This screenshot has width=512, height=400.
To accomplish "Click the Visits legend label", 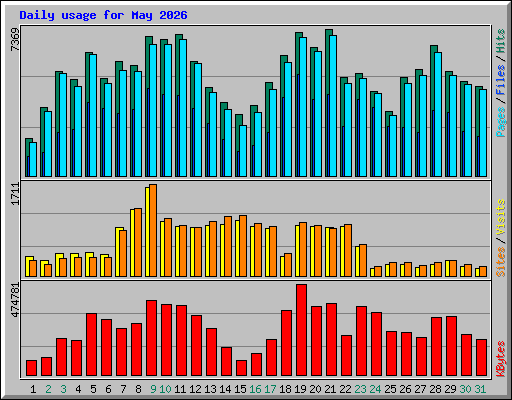I will tap(501, 218).
